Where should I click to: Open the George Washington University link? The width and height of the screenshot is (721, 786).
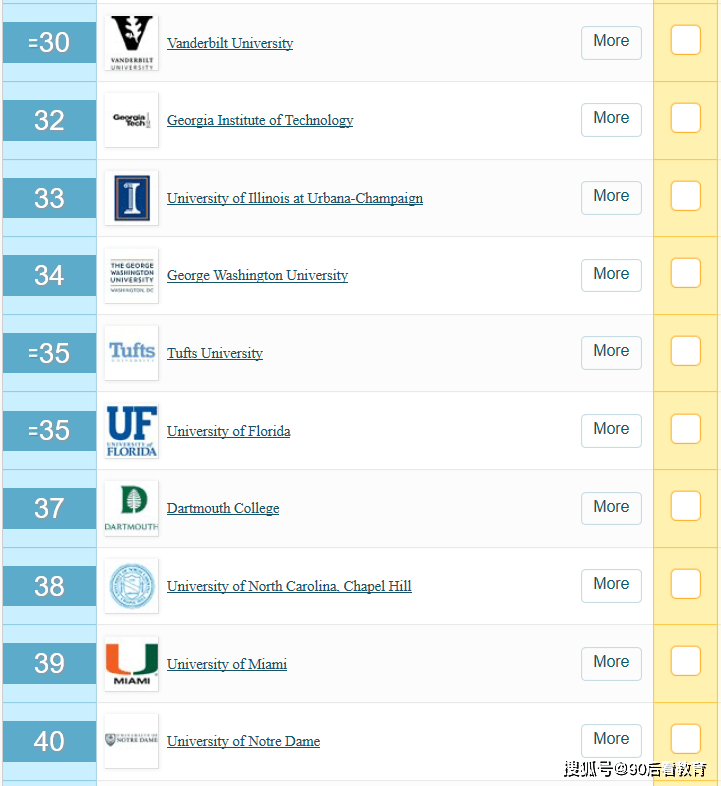[257, 276]
